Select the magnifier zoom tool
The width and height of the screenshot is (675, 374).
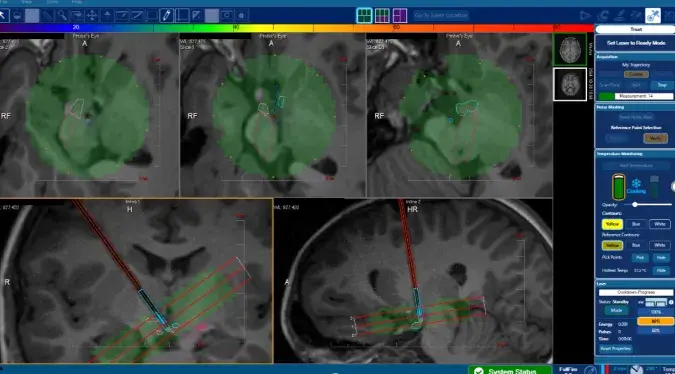coord(62,16)
